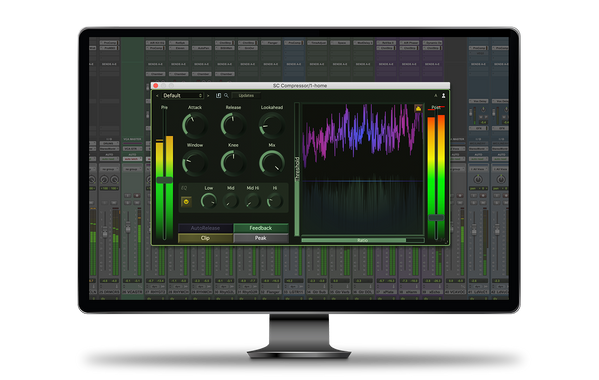Click the EQ Hi knob
This screenshot has height=380, width=599.
click(275, 201)
